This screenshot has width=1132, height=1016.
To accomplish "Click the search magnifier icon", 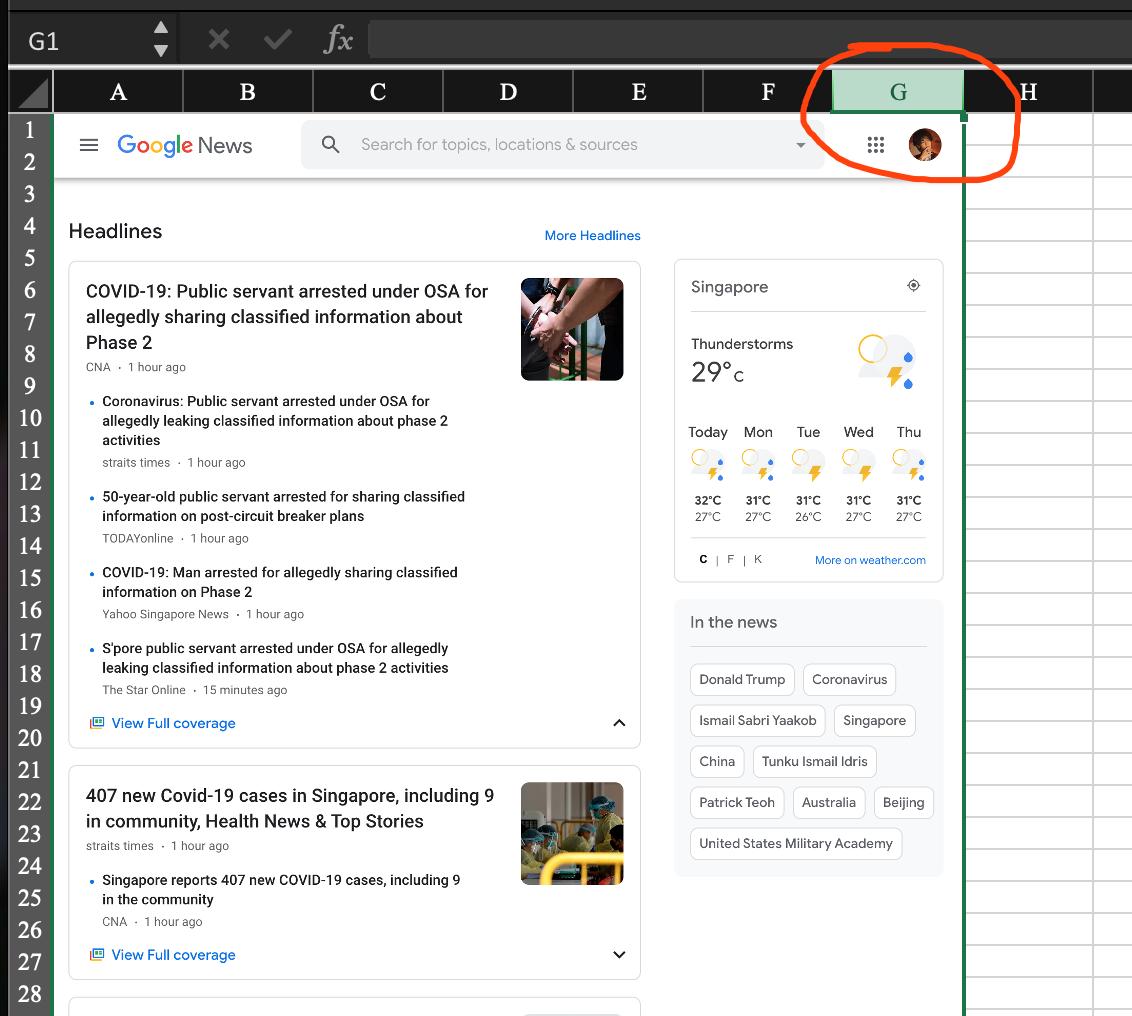I will [x=331, y=145].
